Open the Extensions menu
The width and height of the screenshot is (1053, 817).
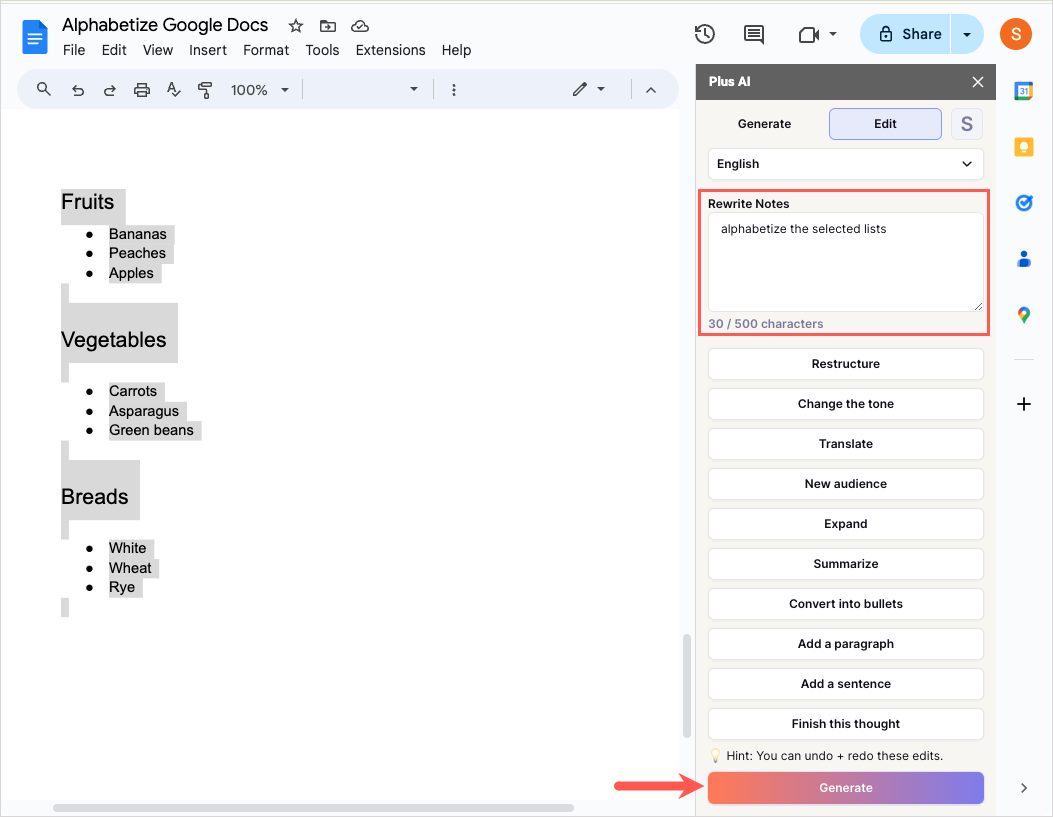pos(390,50)
